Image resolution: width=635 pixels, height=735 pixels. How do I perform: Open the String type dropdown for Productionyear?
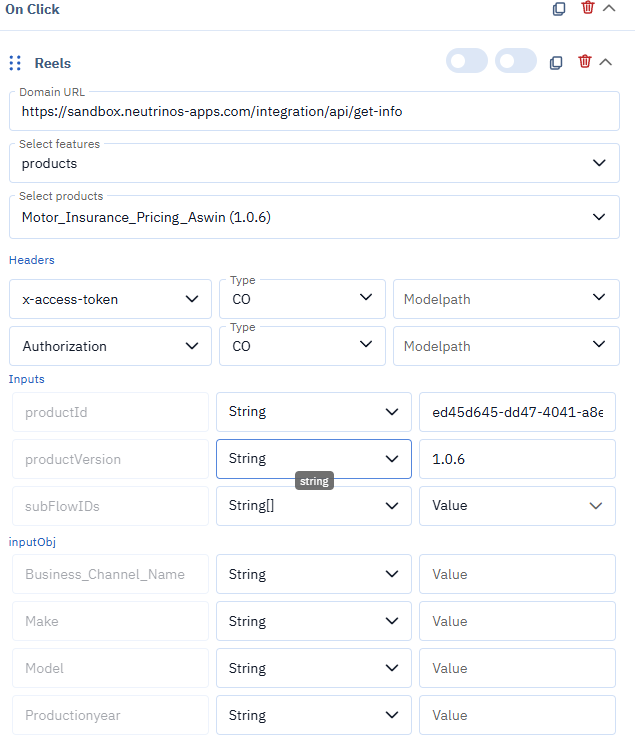tap(313, 715)
